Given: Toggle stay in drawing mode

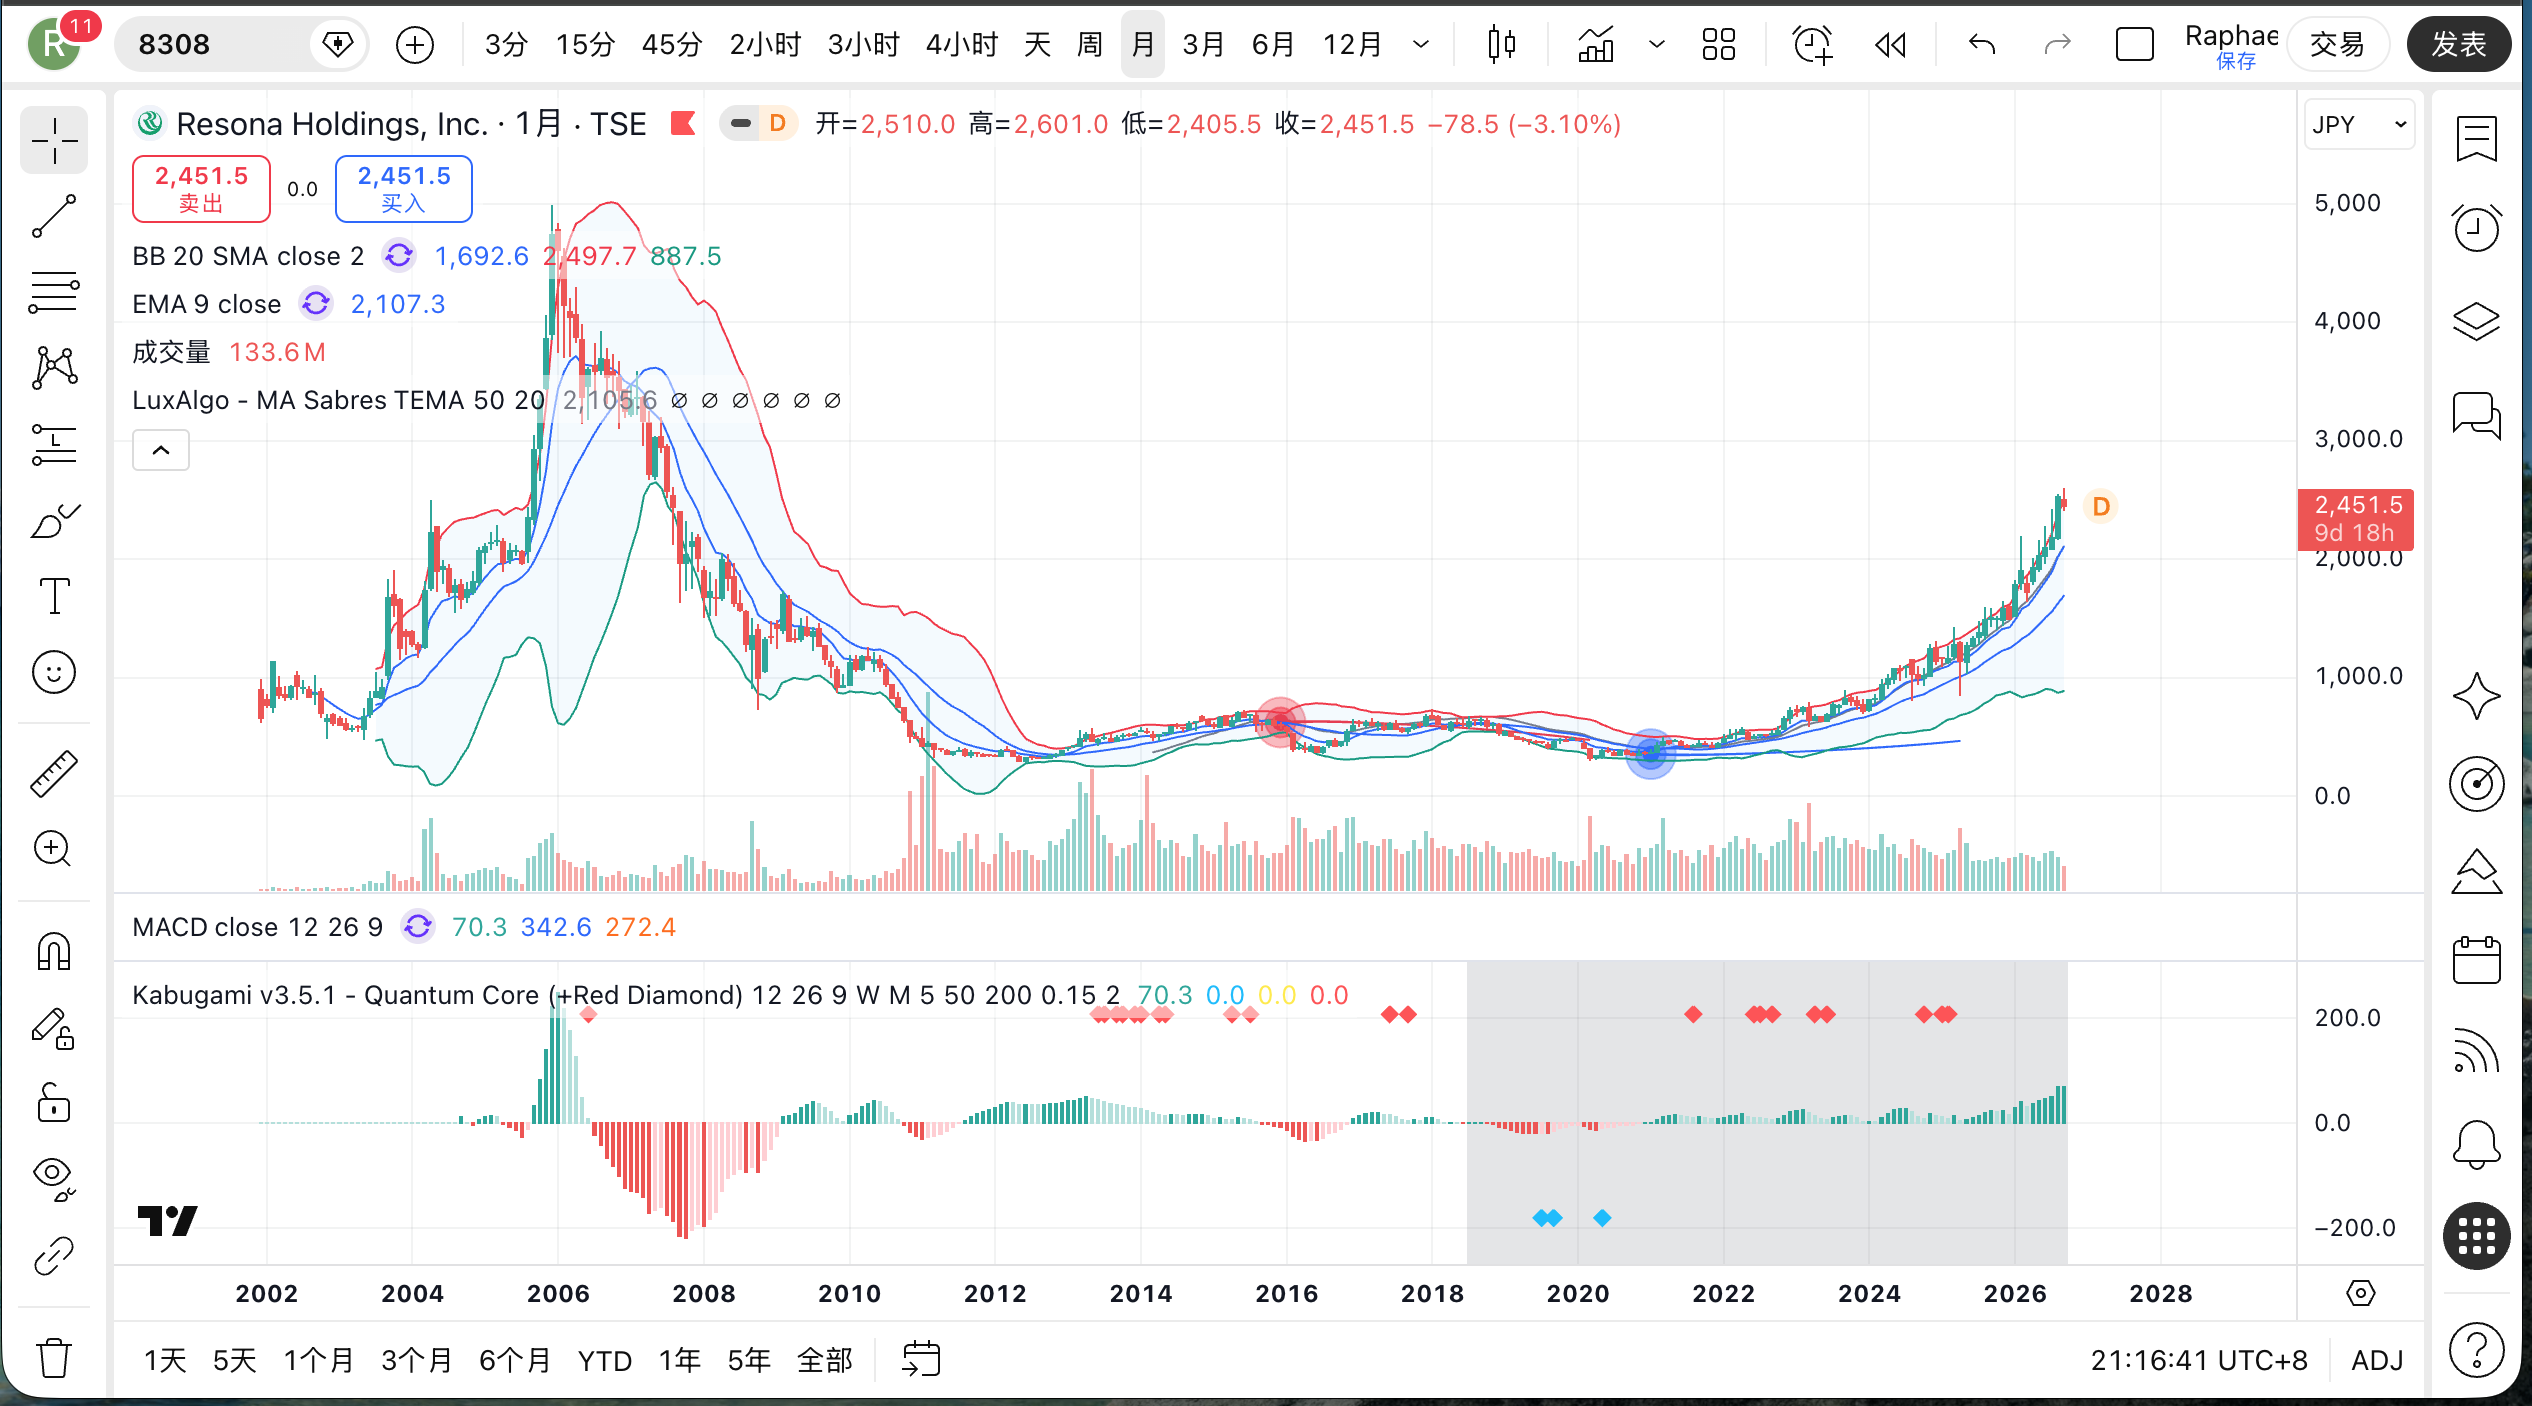Looking at the screenshot, I should click(54, 1028).
